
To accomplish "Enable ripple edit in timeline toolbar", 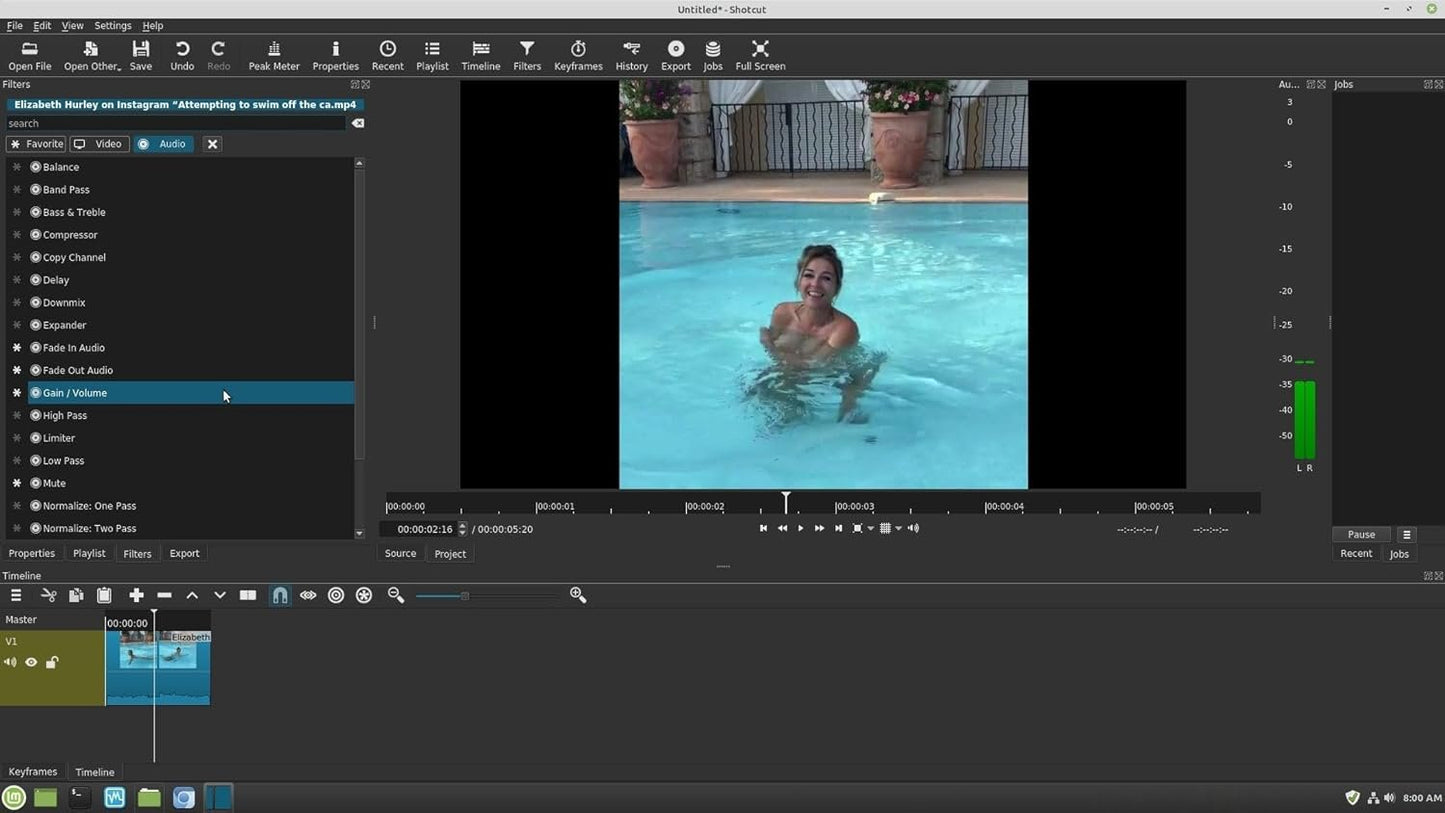I will (336, 595).
